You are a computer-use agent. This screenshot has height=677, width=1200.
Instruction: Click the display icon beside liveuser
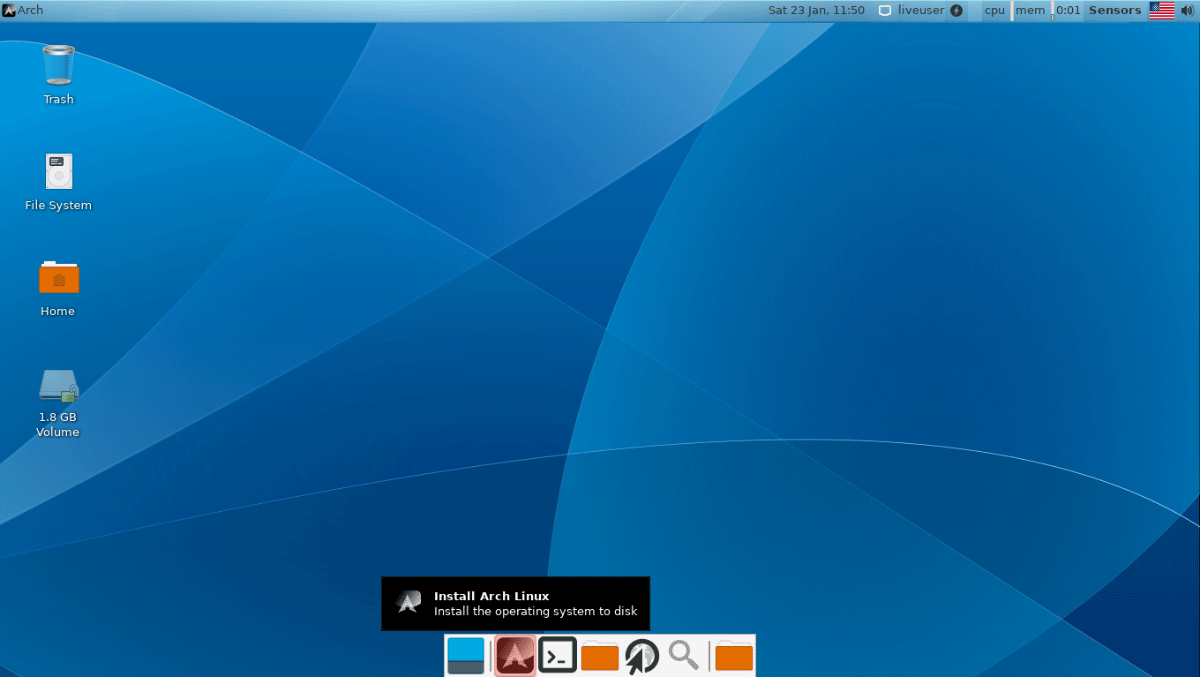tap(884, 10)
